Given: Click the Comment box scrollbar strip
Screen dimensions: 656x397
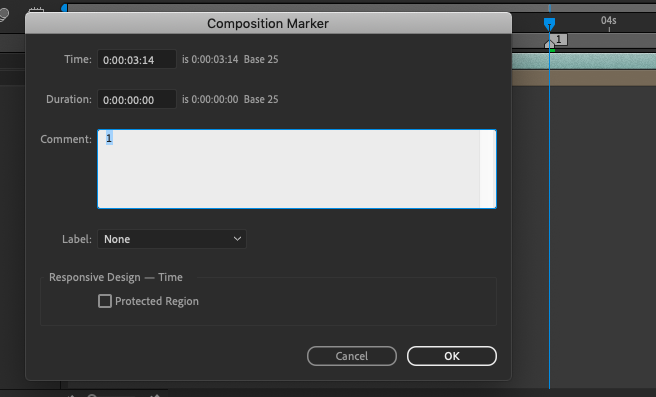Looking at the screenshot, I should [x=488, y=169].
